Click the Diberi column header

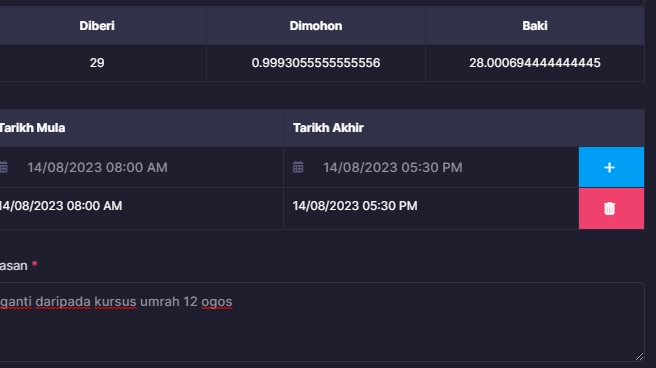point(97,26)
